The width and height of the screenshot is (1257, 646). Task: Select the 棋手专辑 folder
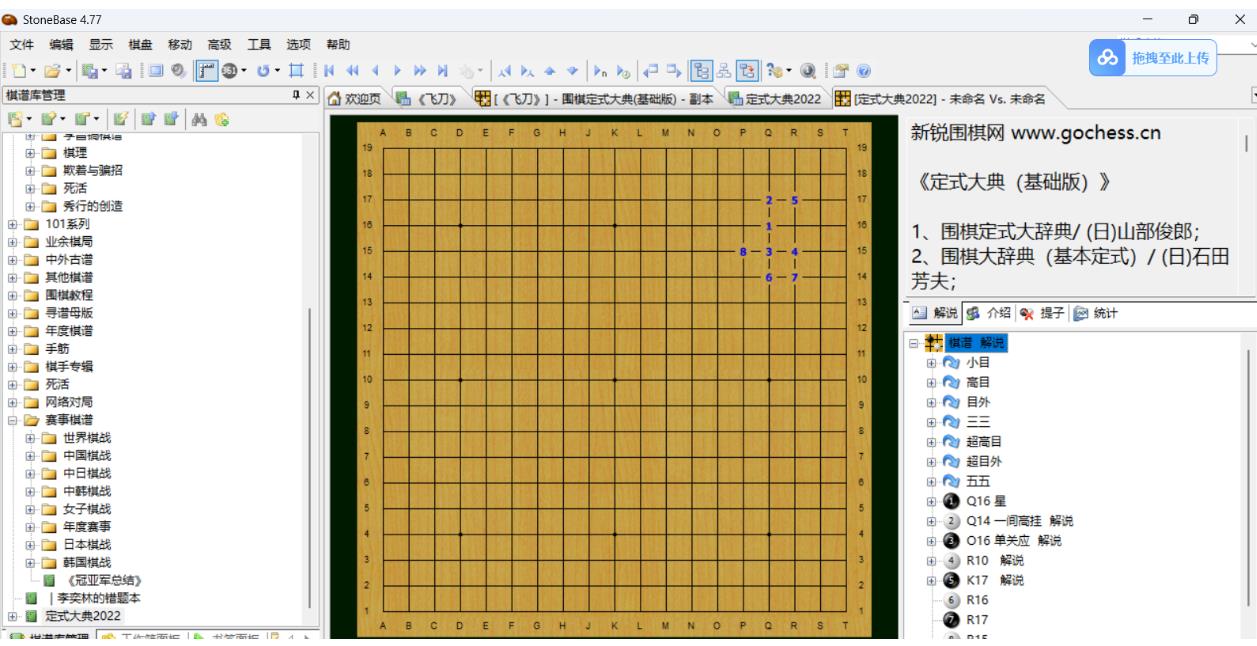pos(69,367)
